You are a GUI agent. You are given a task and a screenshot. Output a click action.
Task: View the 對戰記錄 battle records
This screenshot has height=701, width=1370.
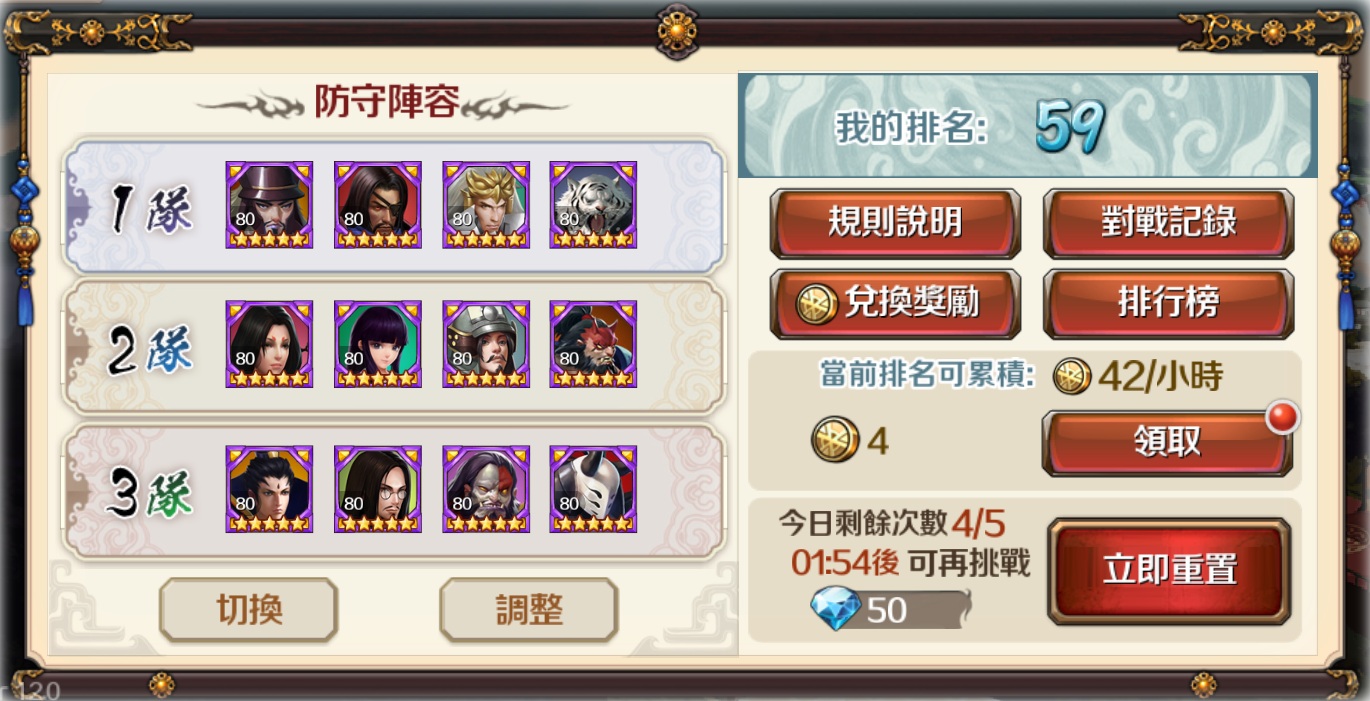click(1168, 223)
